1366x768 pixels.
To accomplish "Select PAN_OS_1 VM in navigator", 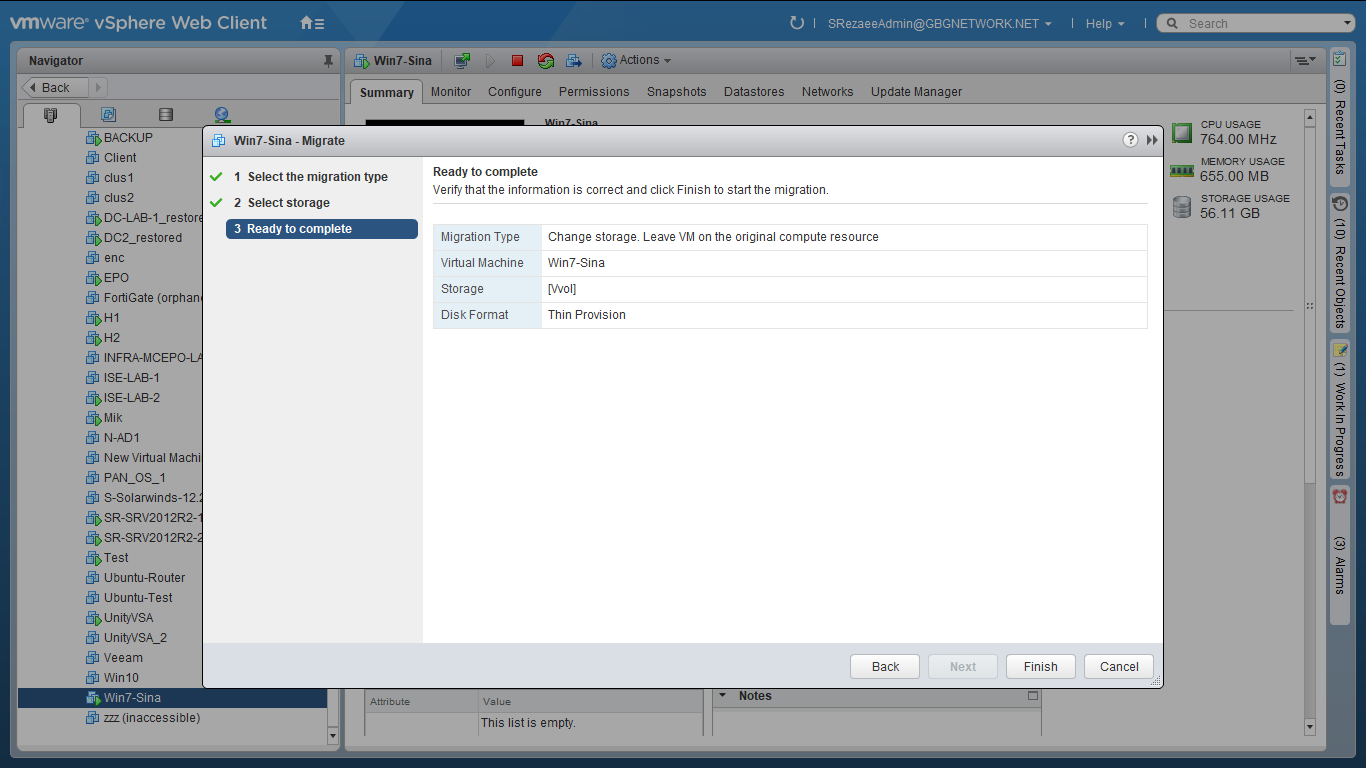I will [x=134, y=478].
